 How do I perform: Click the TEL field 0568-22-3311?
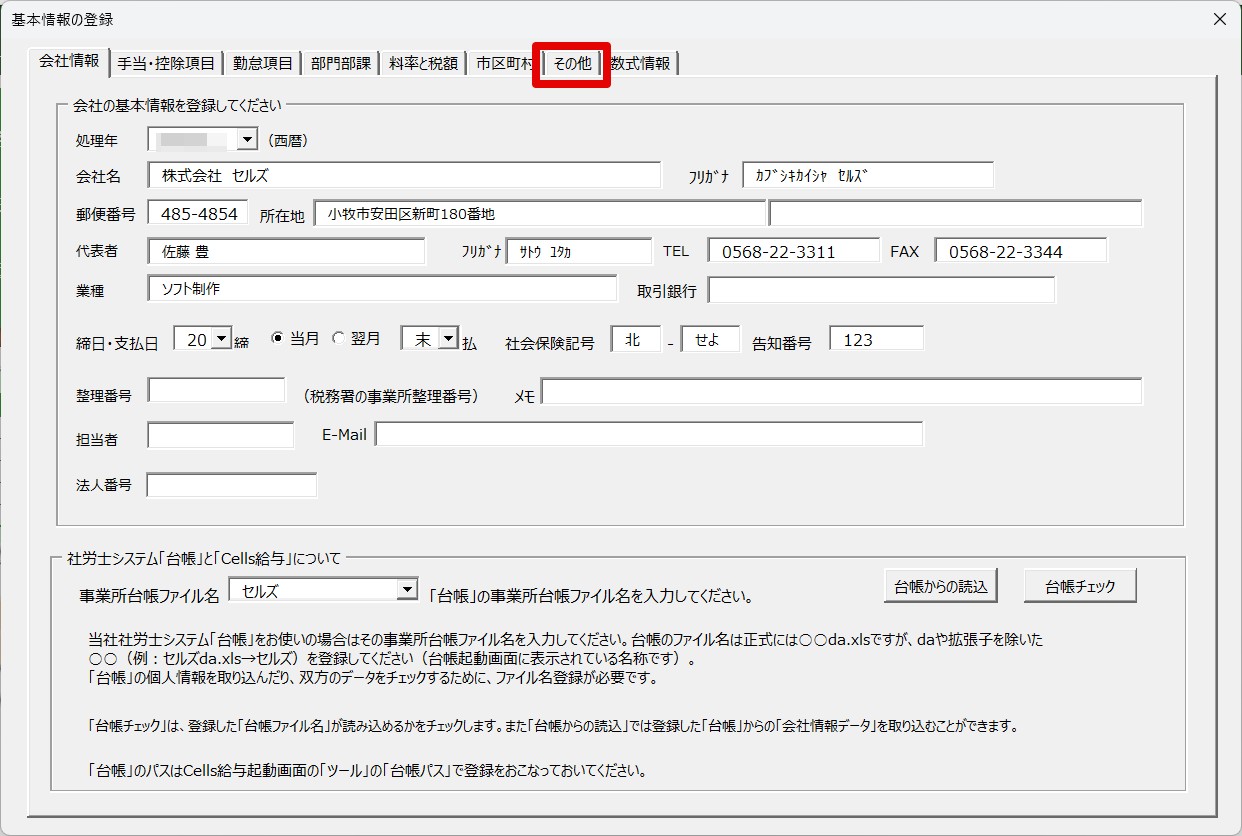[x=794, y=251]
